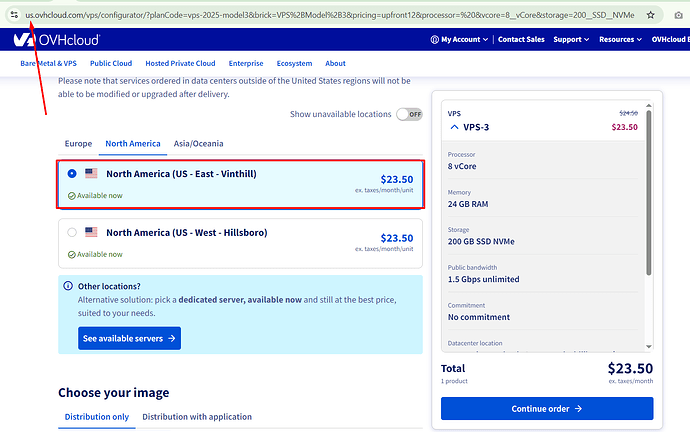Open site information icon in address bar

coord(14,15)
